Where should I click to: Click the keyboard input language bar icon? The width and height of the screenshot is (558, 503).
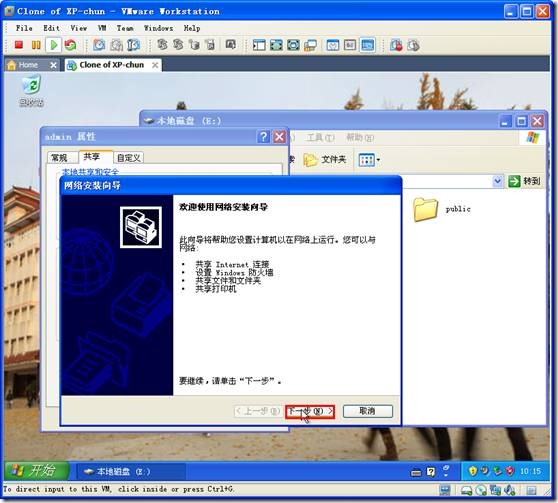(416, 473)
